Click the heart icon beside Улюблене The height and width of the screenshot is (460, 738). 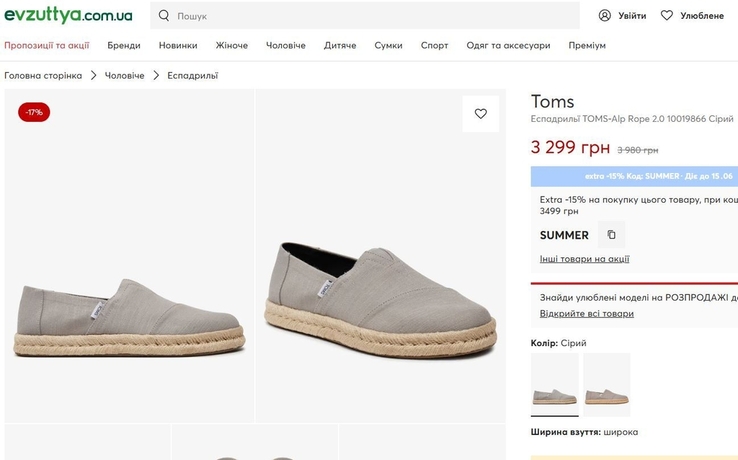pyautogui.click(x=666, y=16)
